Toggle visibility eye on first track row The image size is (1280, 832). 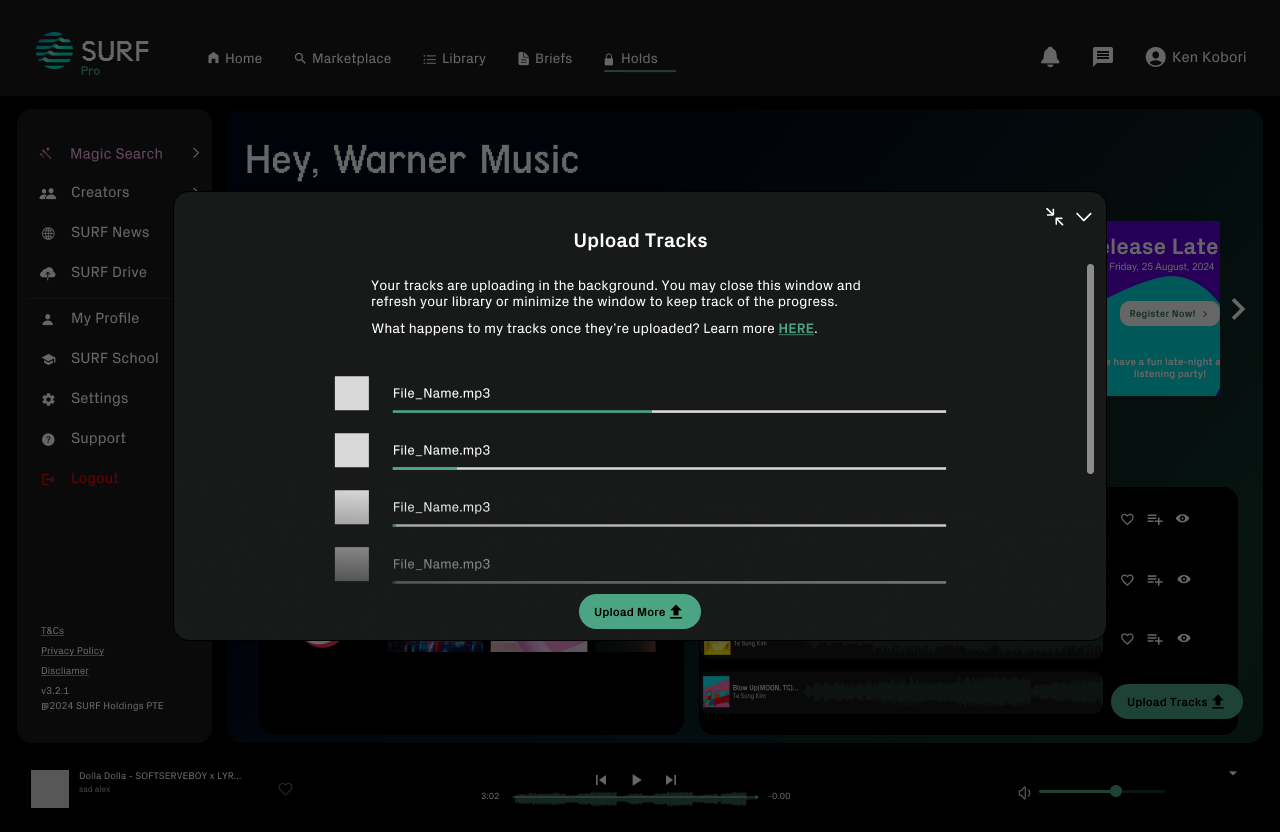tap(1183, 519)
